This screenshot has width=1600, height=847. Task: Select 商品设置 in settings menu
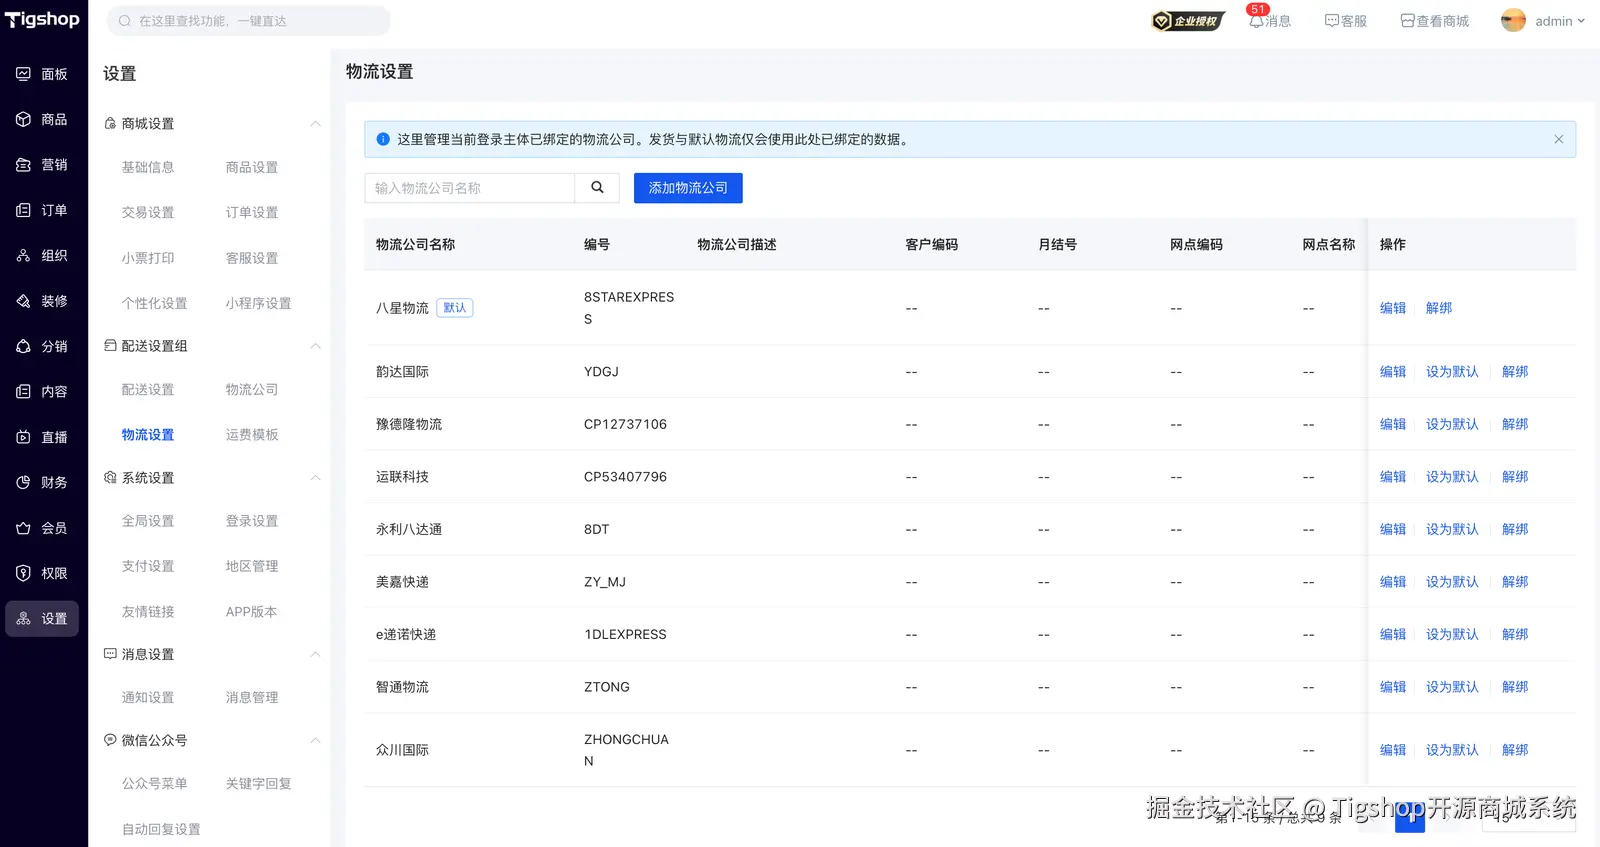click(x=252, y=167)
